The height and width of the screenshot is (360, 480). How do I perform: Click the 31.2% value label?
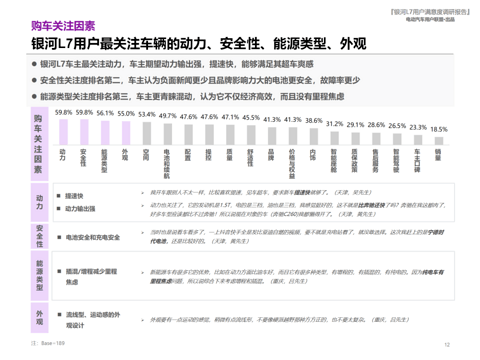pos(335,124)
